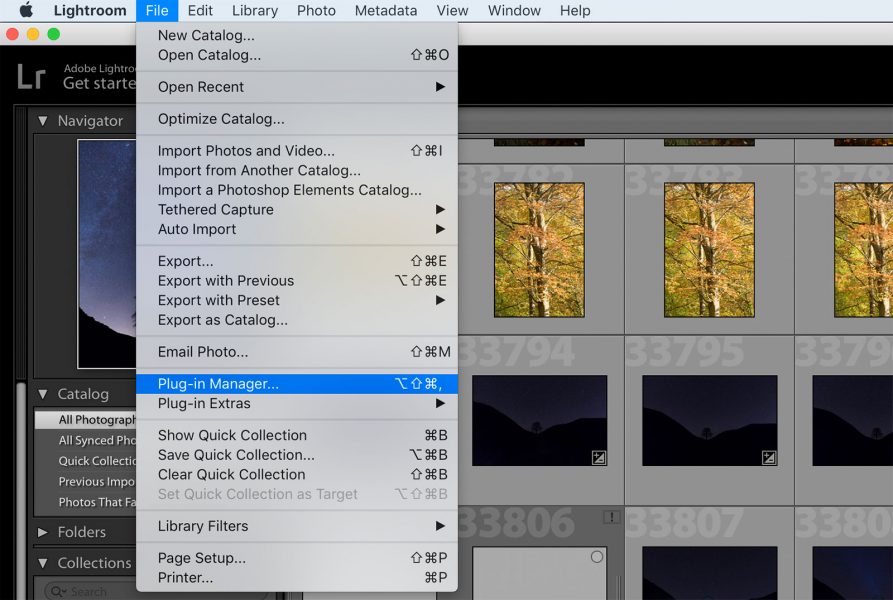Click develop adjustments badge on photo 33794
This screenshot has height=600, width=893.
point(598,456)
